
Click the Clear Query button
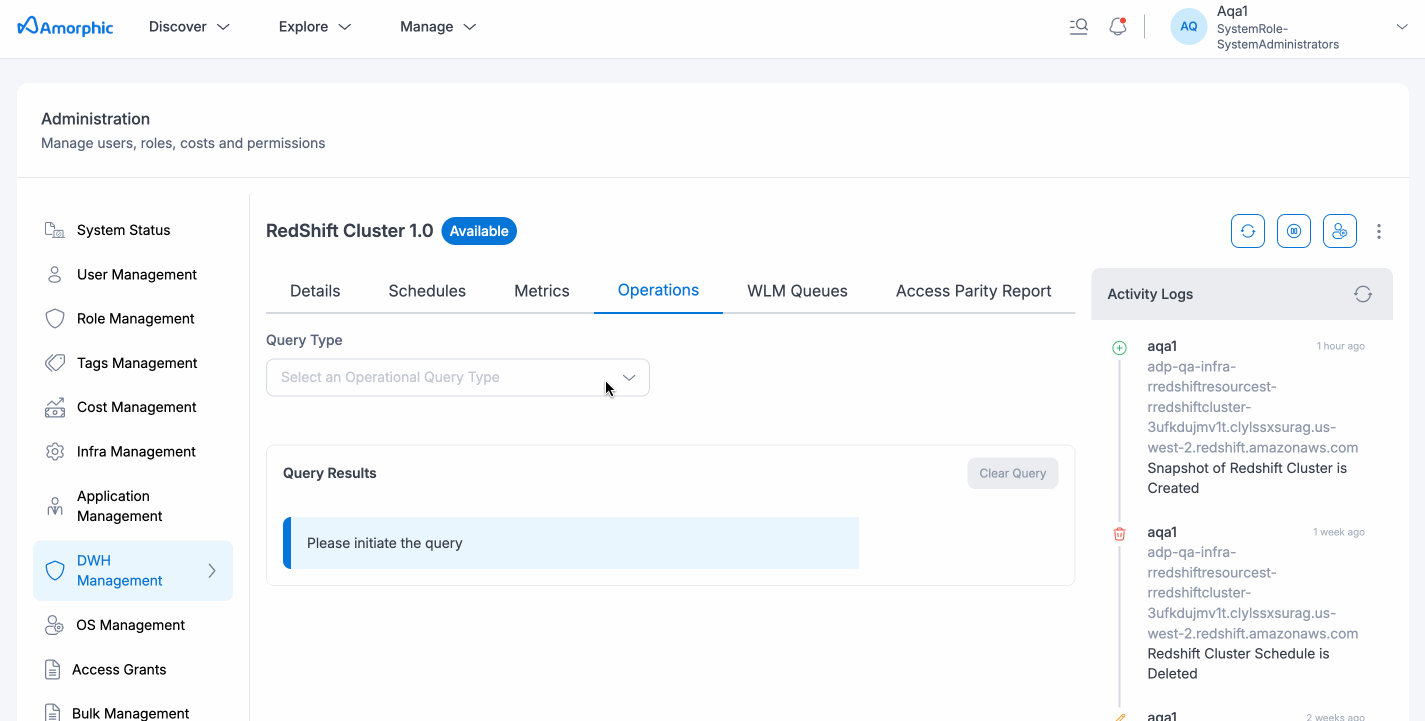pos(1013,473)
